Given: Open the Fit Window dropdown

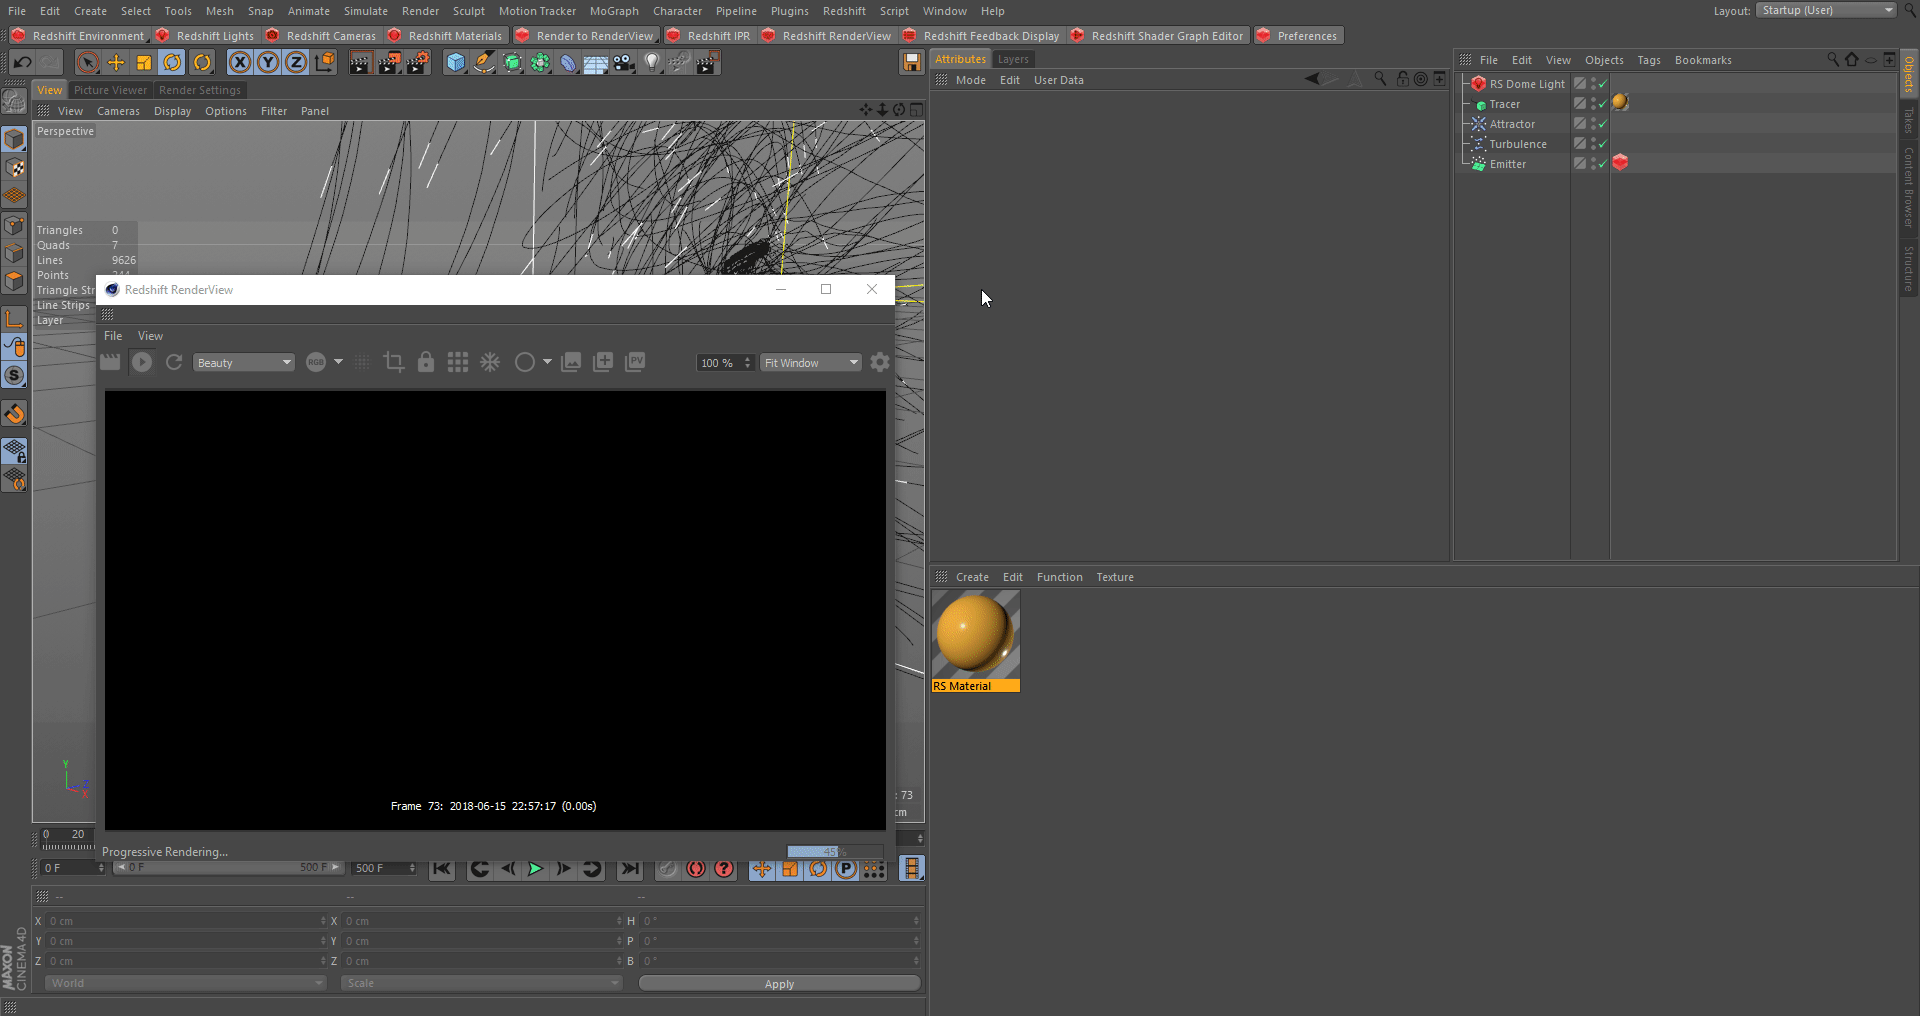Looking at the screenshot, I should pos(811,363).
